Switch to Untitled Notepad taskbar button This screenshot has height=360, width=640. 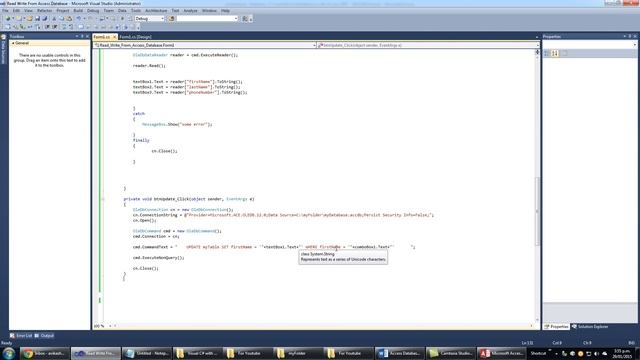tap(147, 353)
